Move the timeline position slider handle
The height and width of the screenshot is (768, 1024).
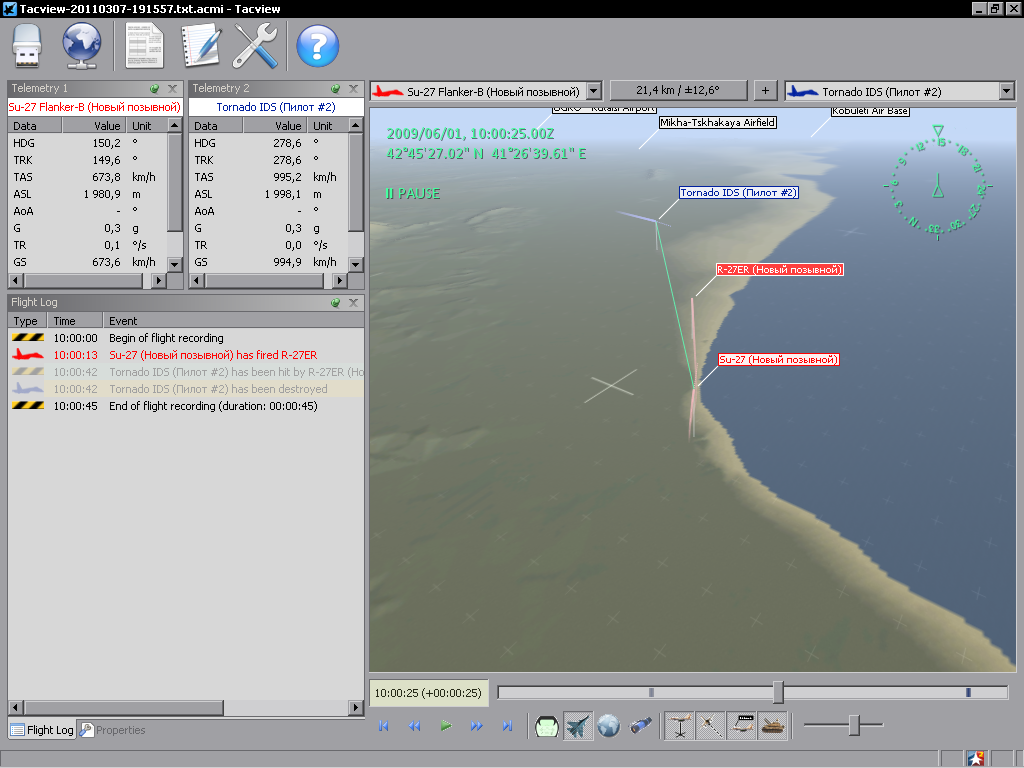point(778,692)
